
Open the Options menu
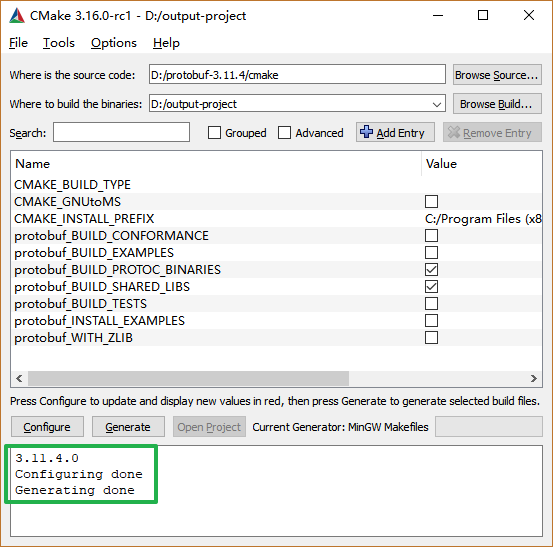tap(114, 43)
